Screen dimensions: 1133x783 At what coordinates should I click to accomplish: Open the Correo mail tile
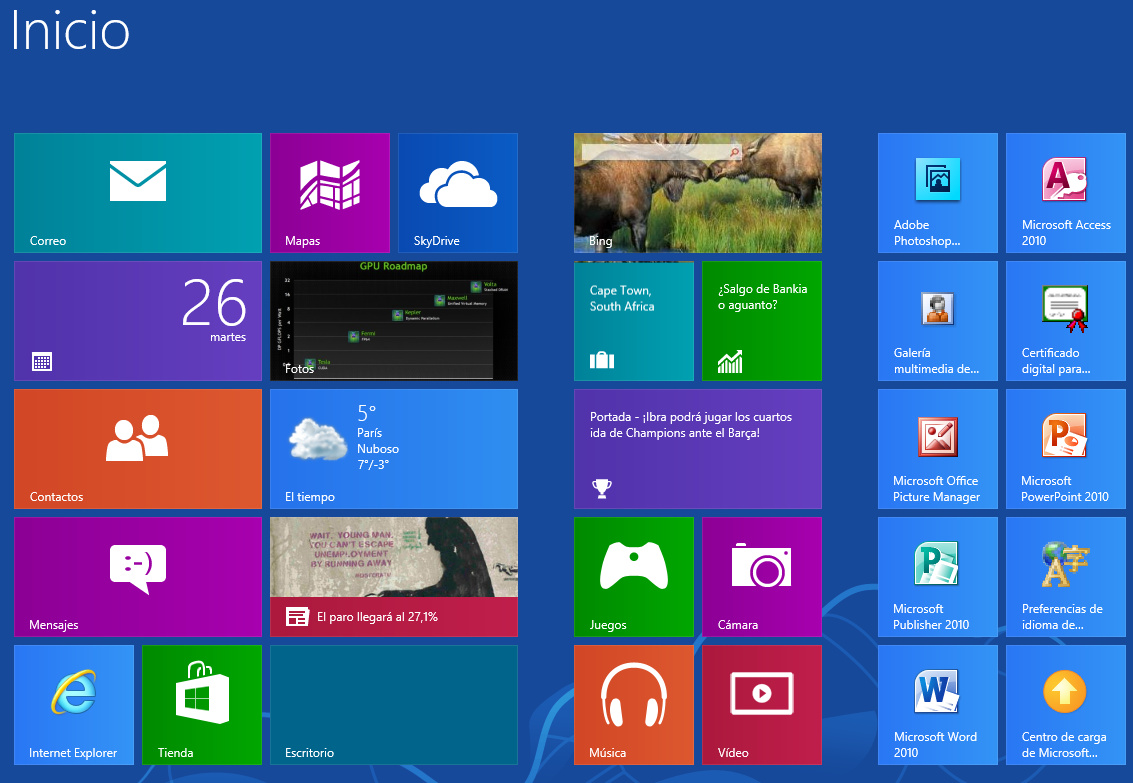(138, 193)
